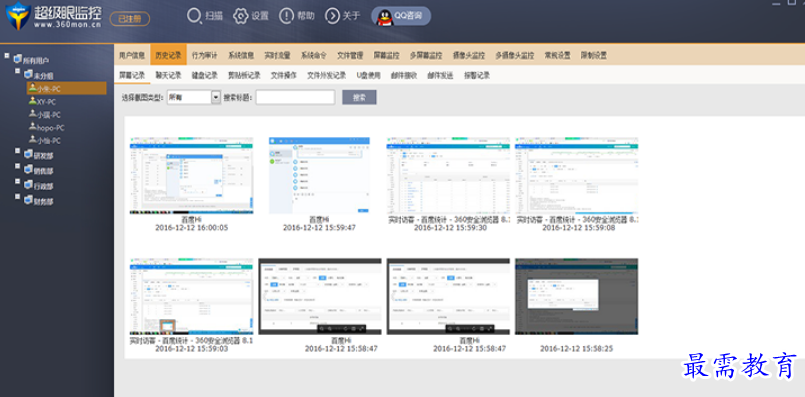The width and height of the screenshot is (805, 397).
Task: Select the highlighted first PC under 未分组
Action: click(67, 88)
